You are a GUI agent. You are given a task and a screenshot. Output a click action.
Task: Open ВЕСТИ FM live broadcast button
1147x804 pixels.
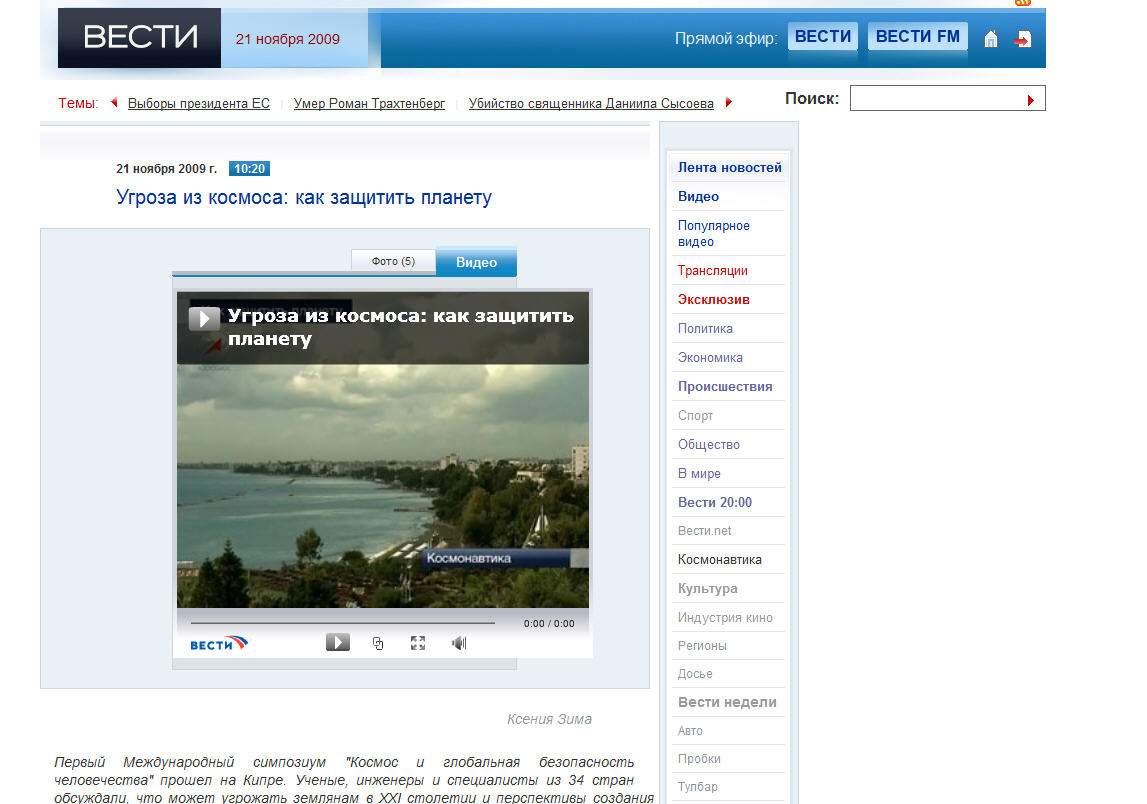point(917,37)
